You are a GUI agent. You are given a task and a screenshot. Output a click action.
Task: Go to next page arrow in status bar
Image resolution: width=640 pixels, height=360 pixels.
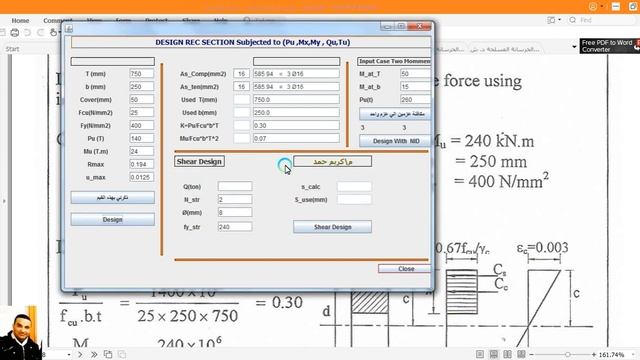[x=80, y=354]
